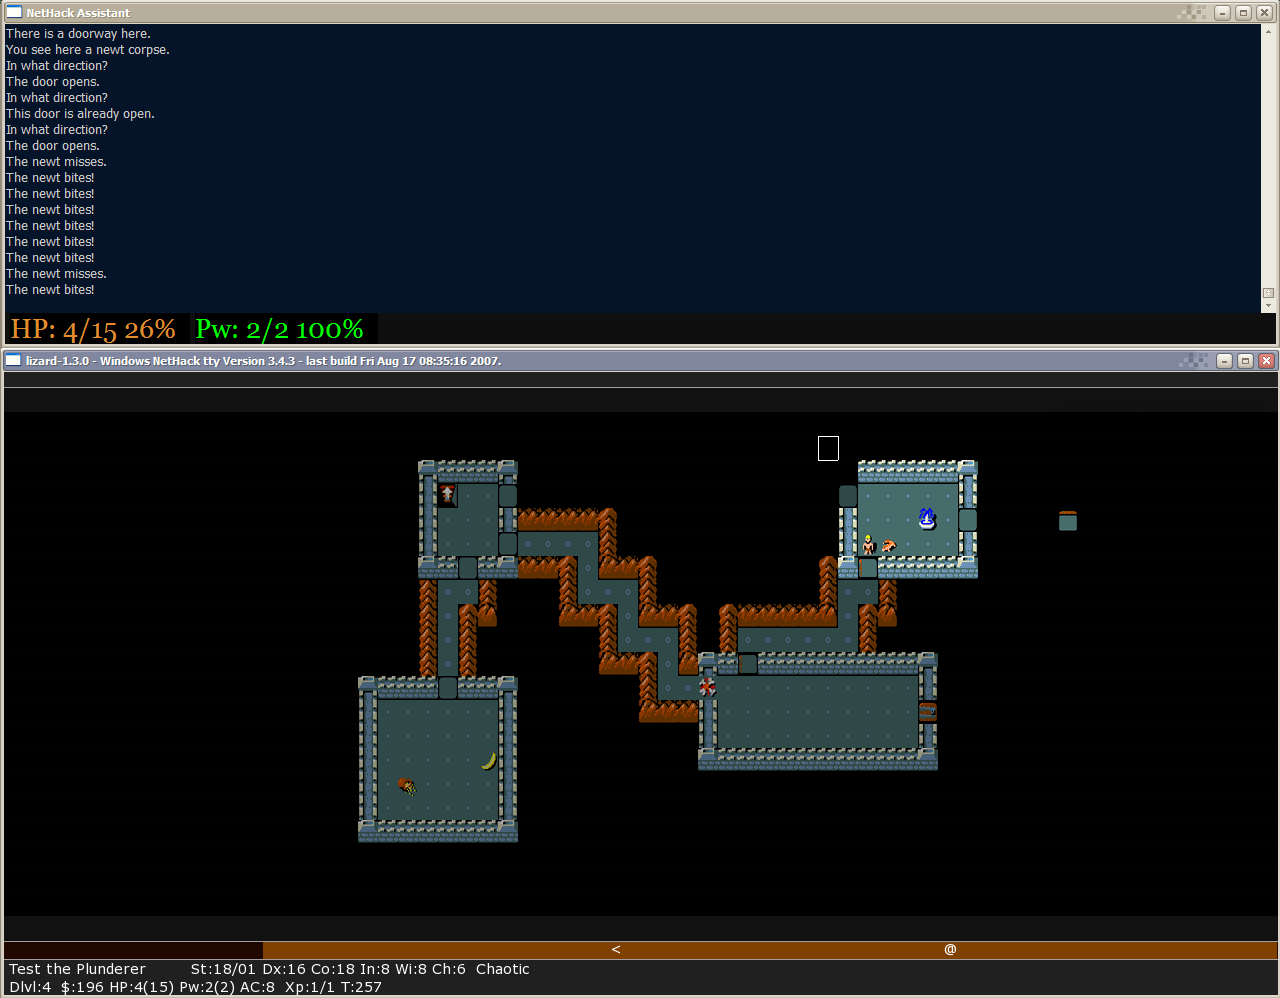Click the orange newt beside the player
This screenshot has height=998, width=1280.
tap(888, 545)
